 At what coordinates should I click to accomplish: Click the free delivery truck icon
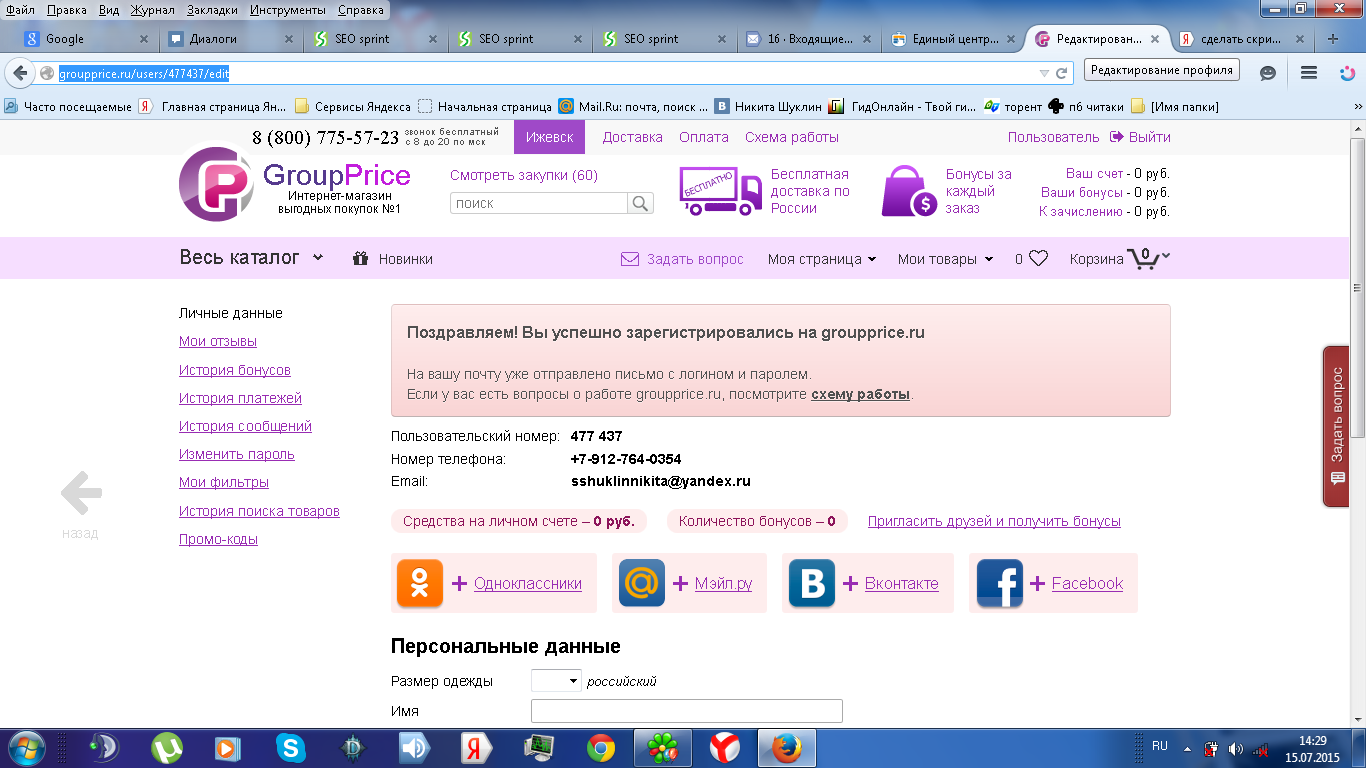click(721, 191)
